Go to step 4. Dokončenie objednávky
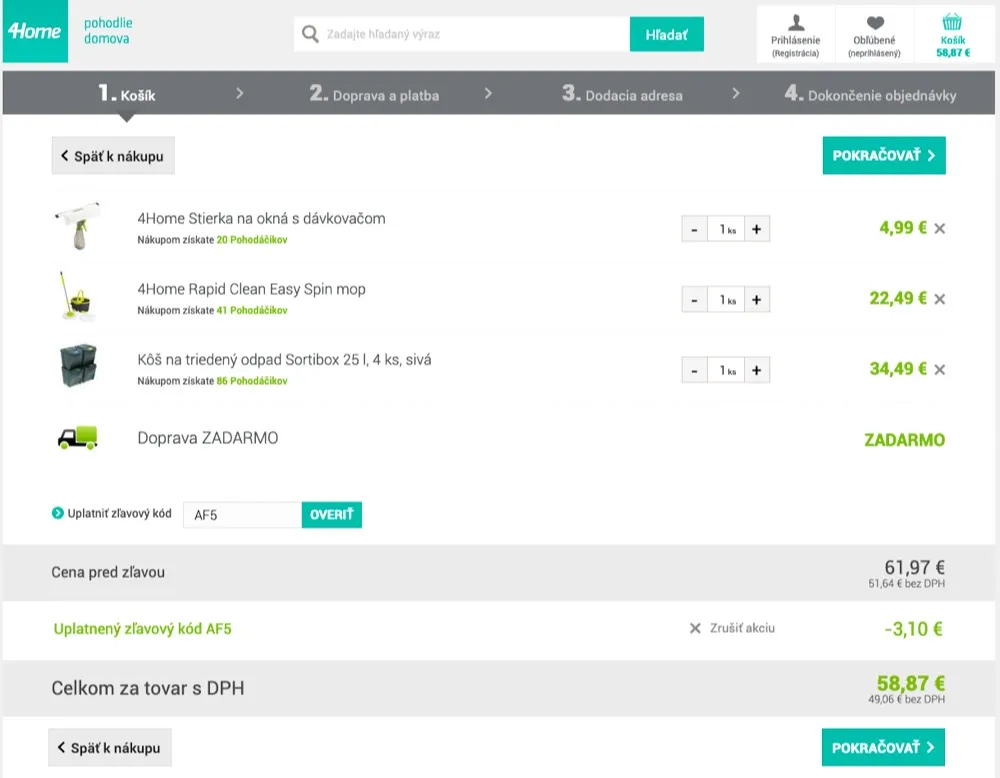 871,94
